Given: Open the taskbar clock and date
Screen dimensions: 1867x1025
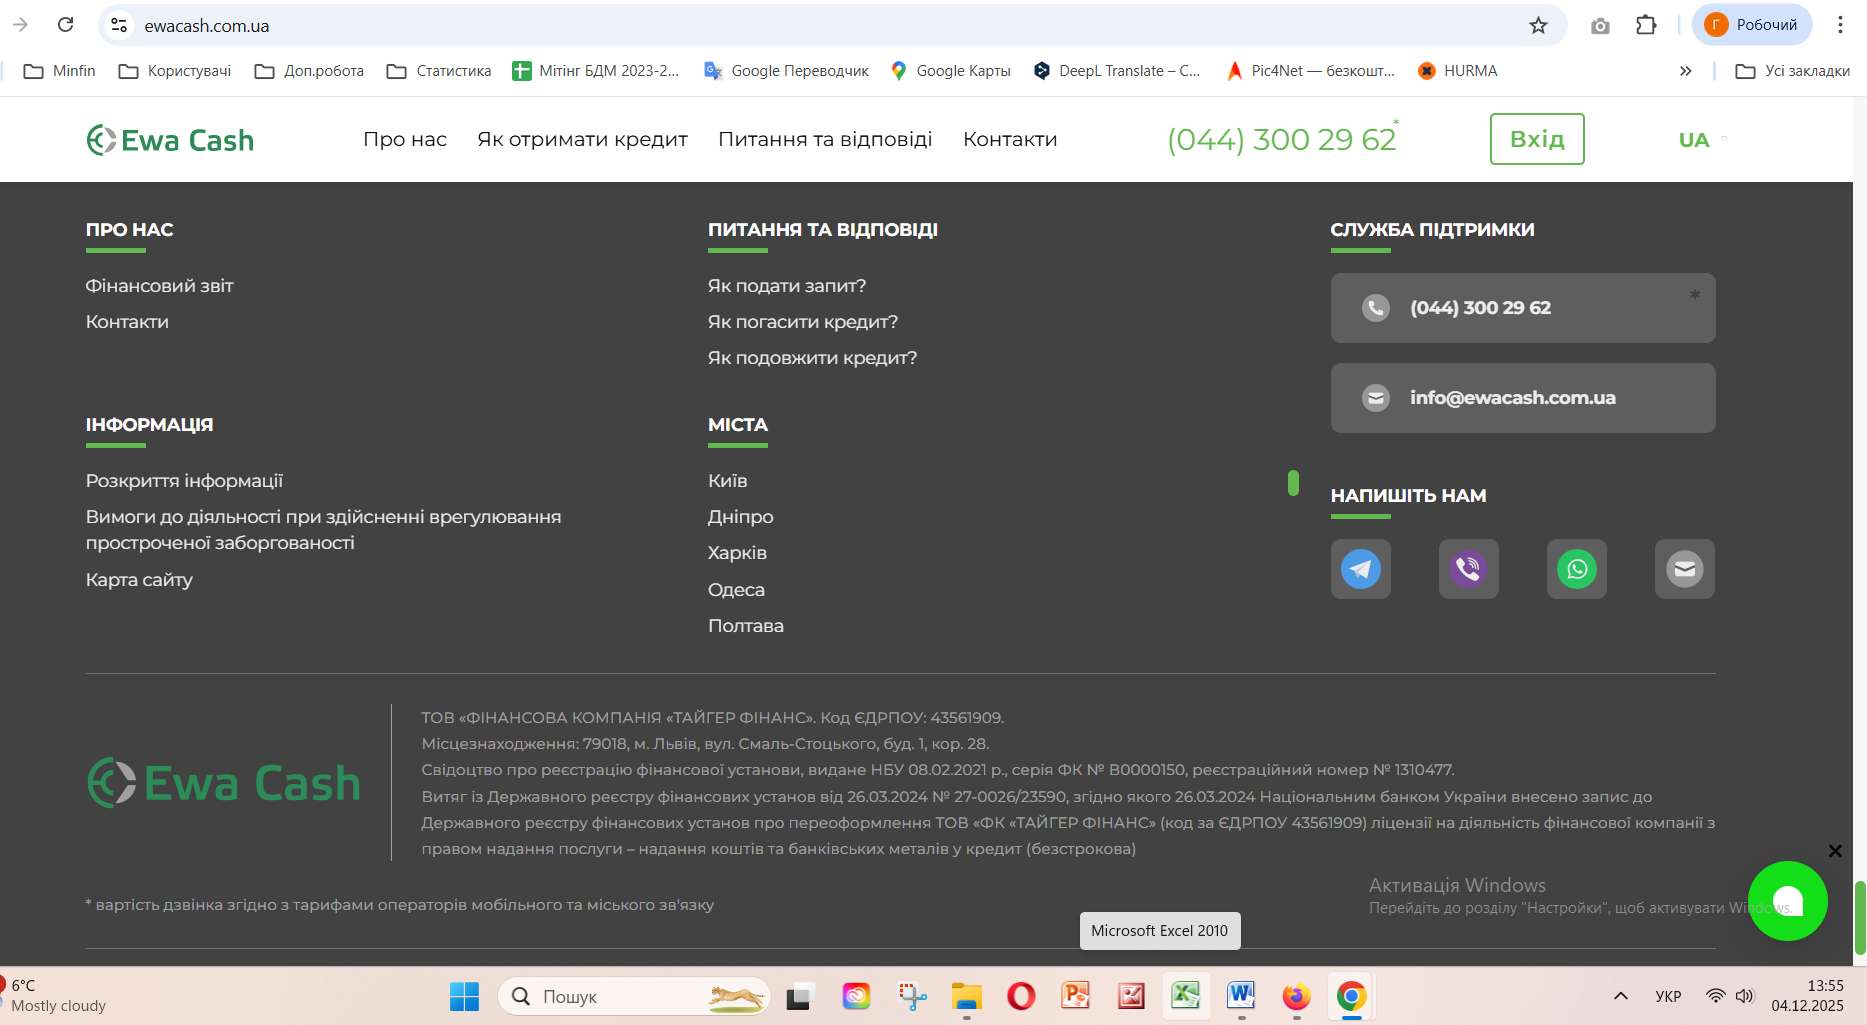Looking at the screenshot, I should pos(1808,996).
